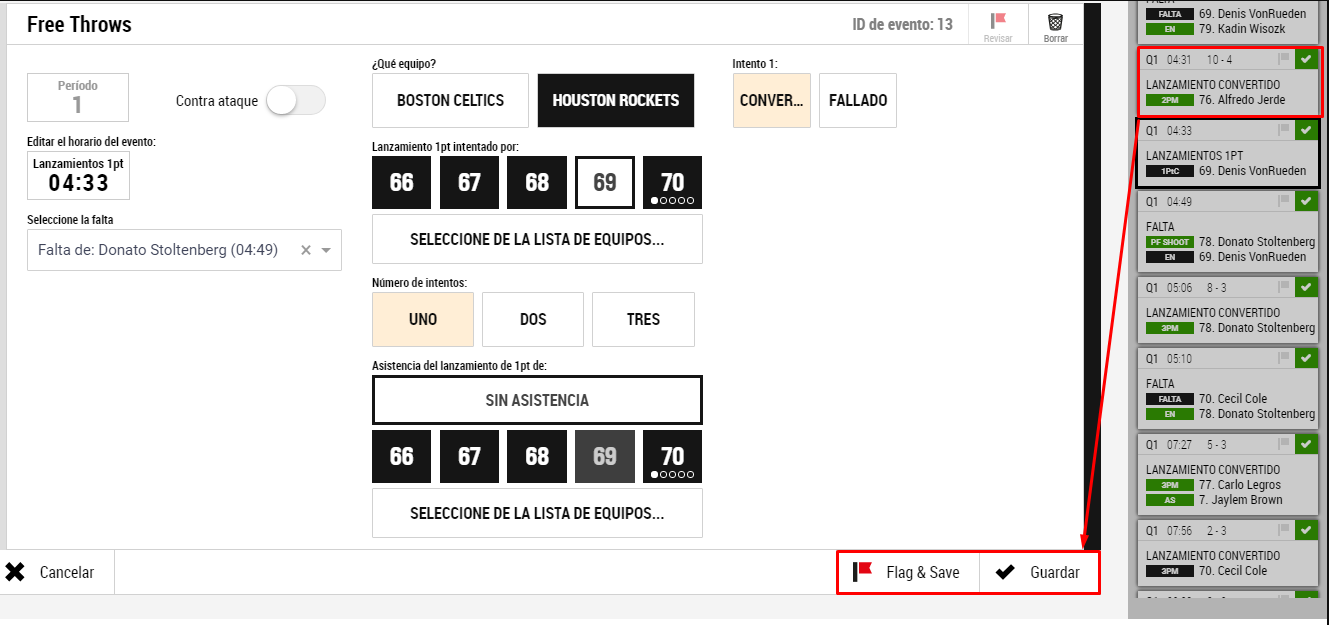Choose shooter number 69
This screenshot has height=625, width=1329.
point(605,182)
